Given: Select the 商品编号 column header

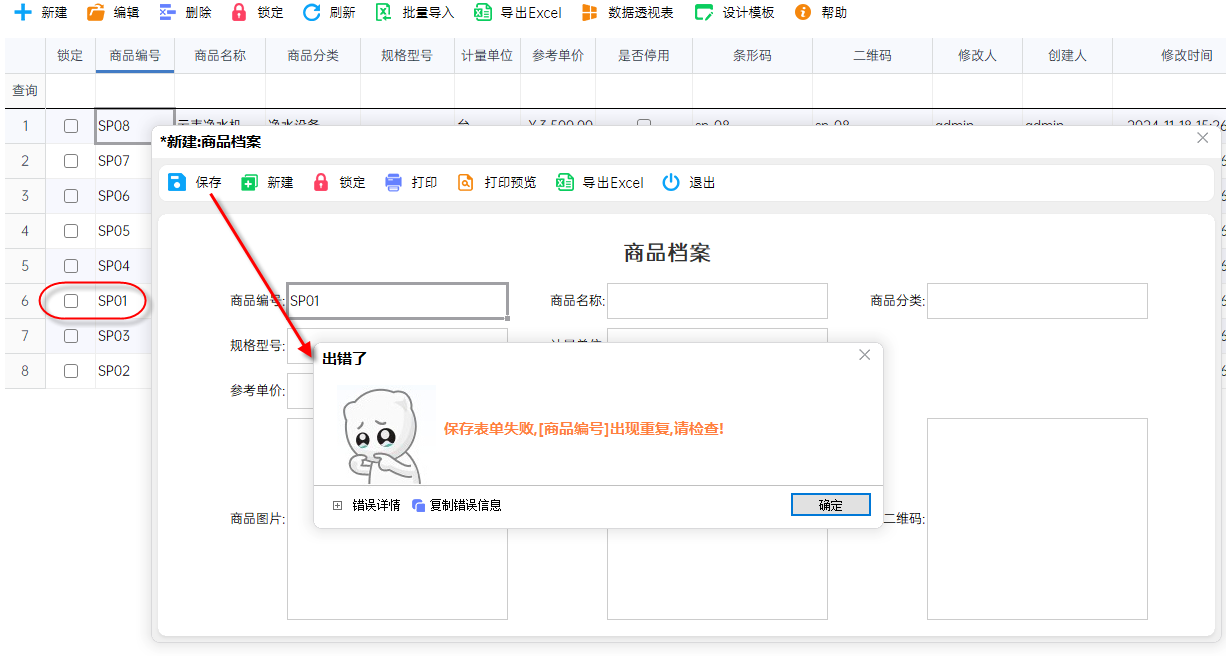Looking at the screenshot, I should pyautogui.click(x=135, y=56).
